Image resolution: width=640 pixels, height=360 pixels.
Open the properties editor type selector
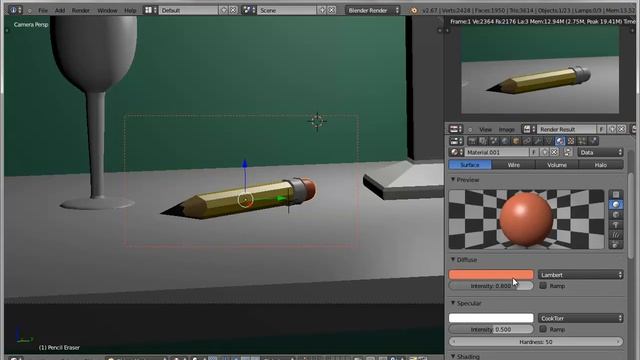point(456,141)
